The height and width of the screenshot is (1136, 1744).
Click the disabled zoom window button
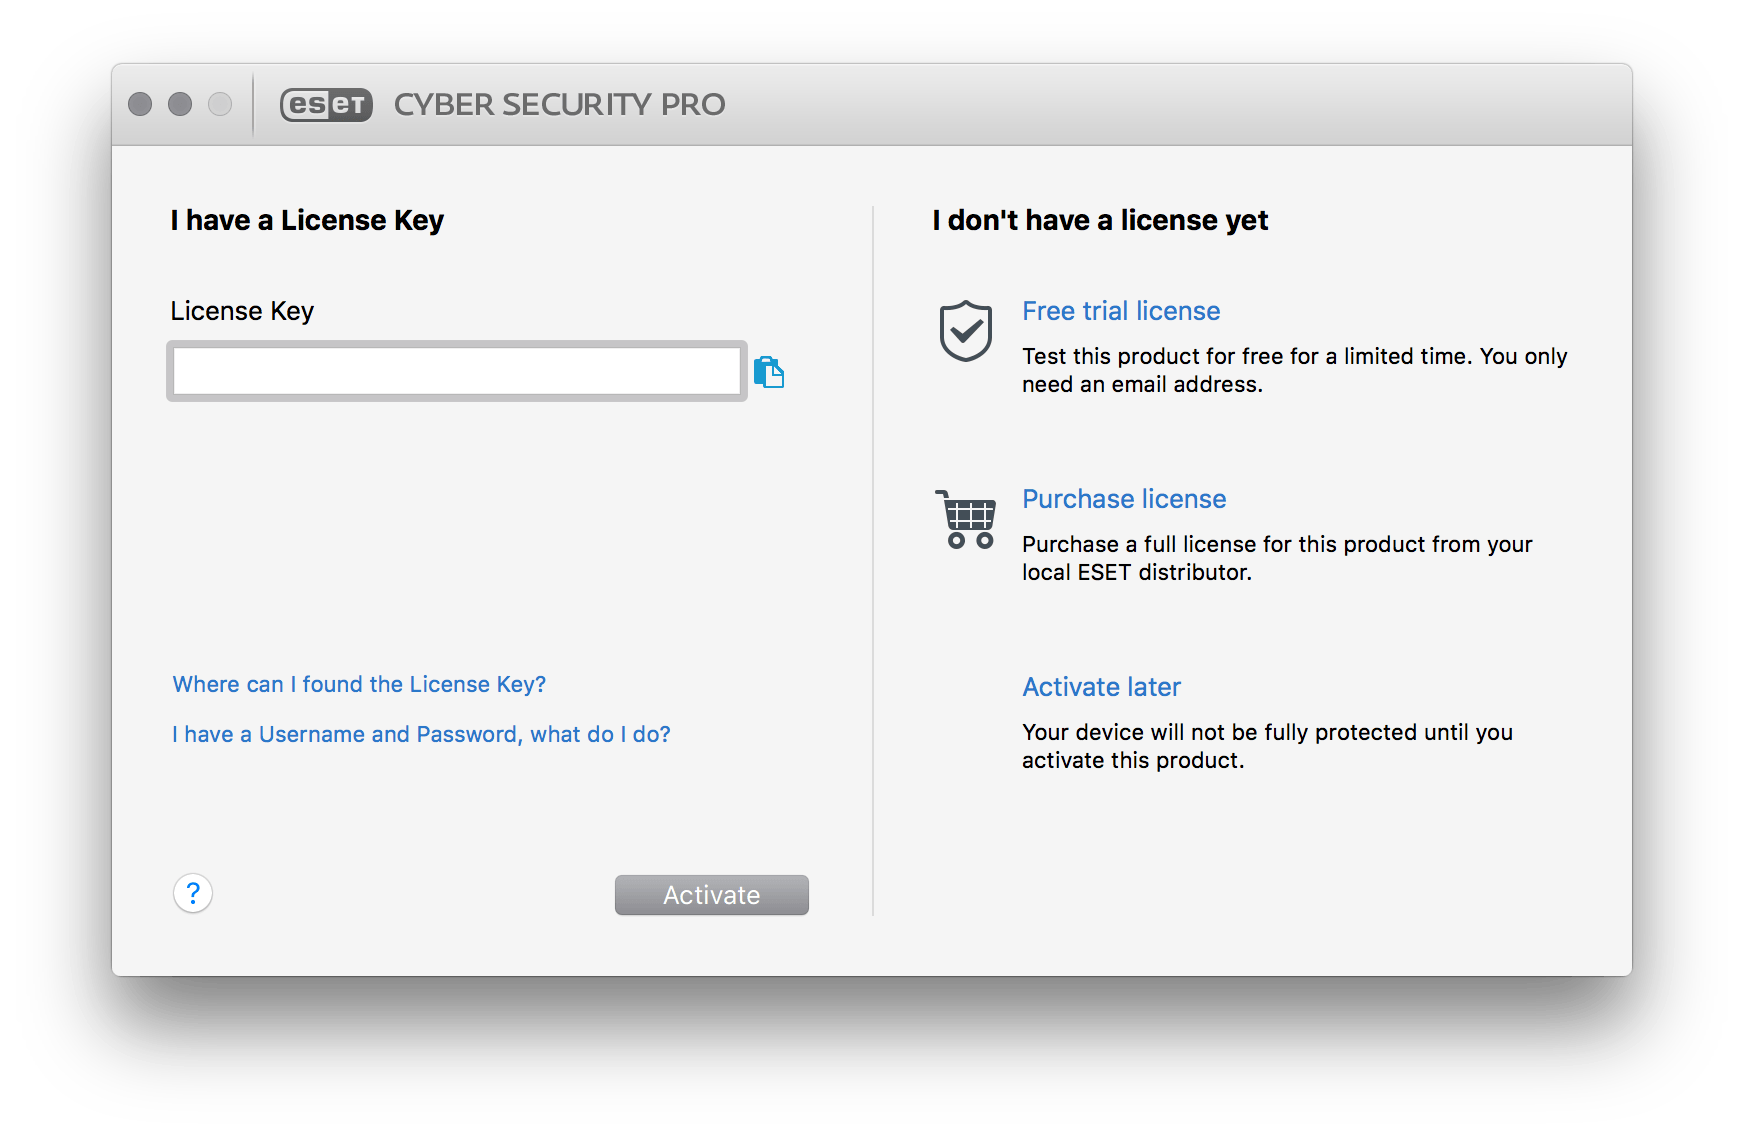pyautogui.click(x=220, y=104)
